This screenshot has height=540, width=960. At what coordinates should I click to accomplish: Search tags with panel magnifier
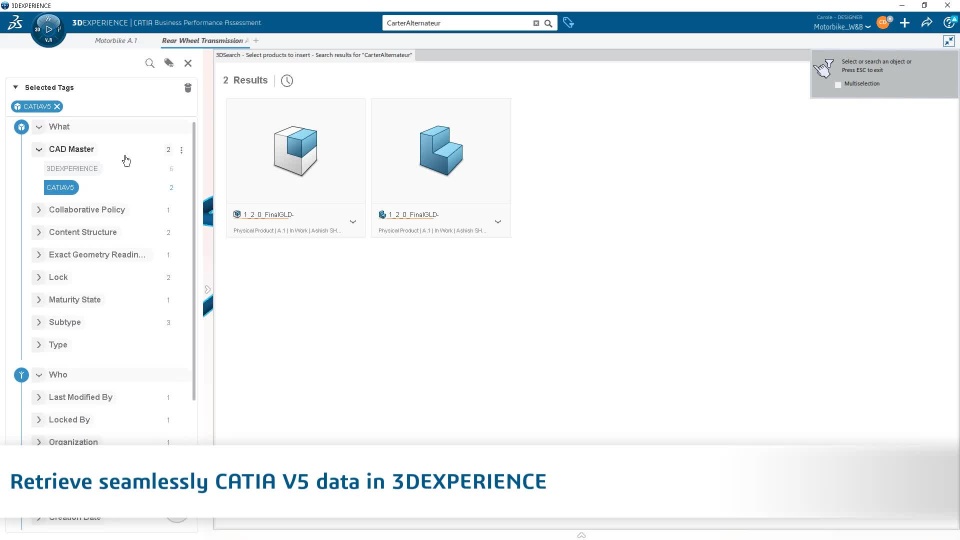[149, 63]
